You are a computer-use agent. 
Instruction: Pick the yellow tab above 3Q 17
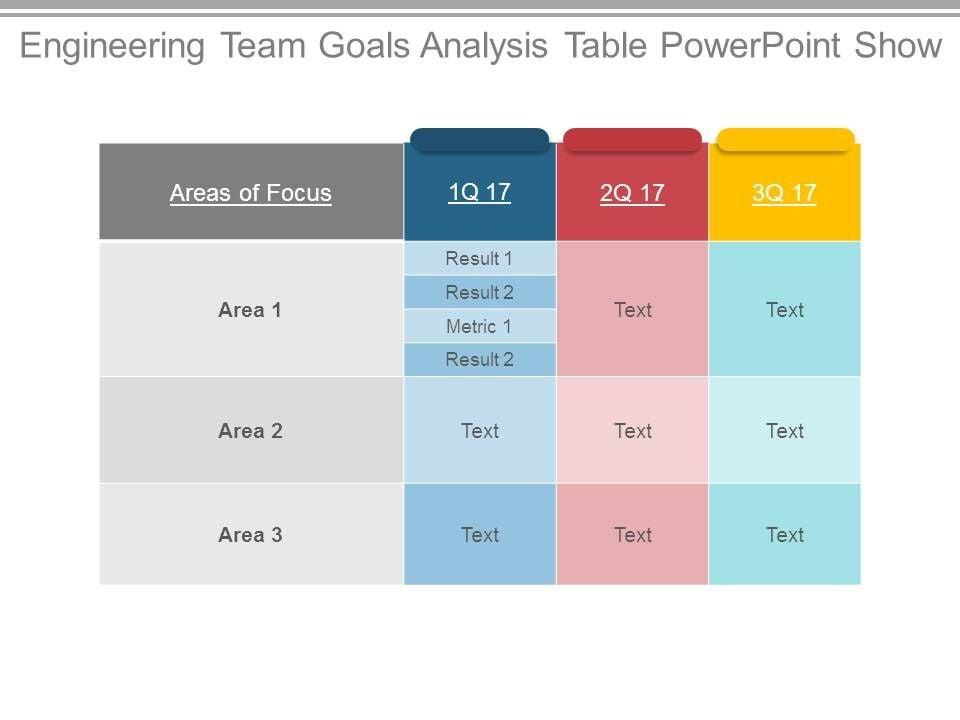pyautogui.click(x=785, y=140)
